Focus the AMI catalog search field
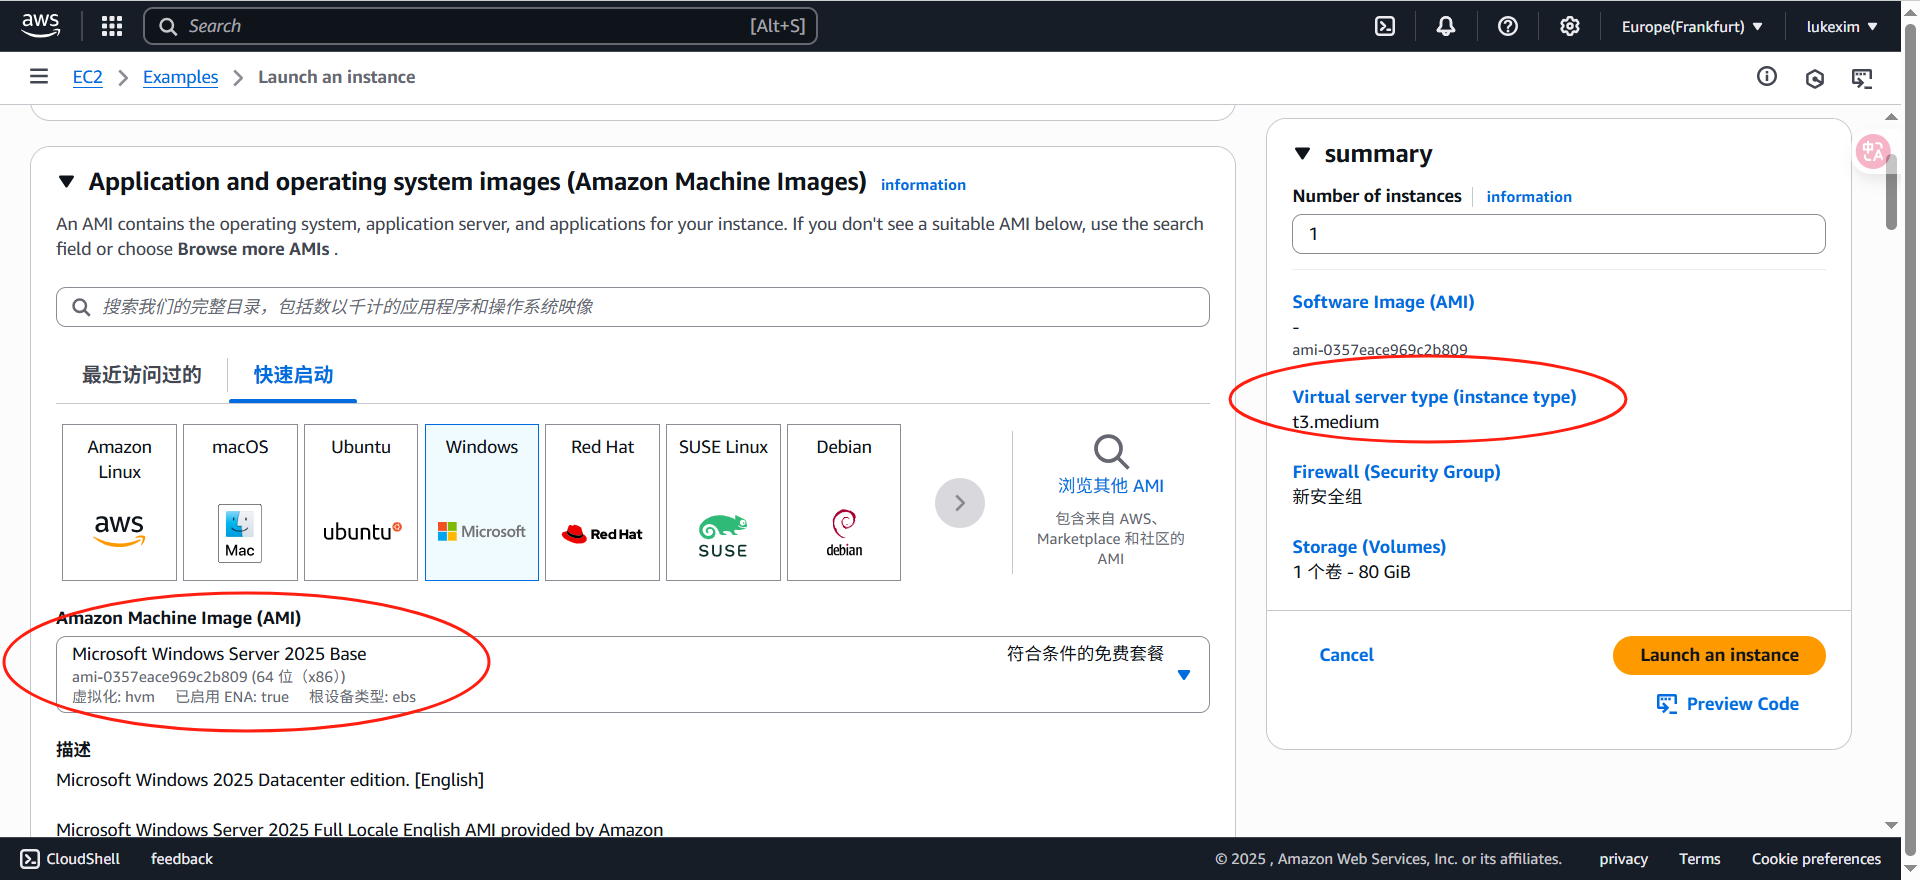The width and height of the screenshot is (1920, 880). click(x=633, y=307)
